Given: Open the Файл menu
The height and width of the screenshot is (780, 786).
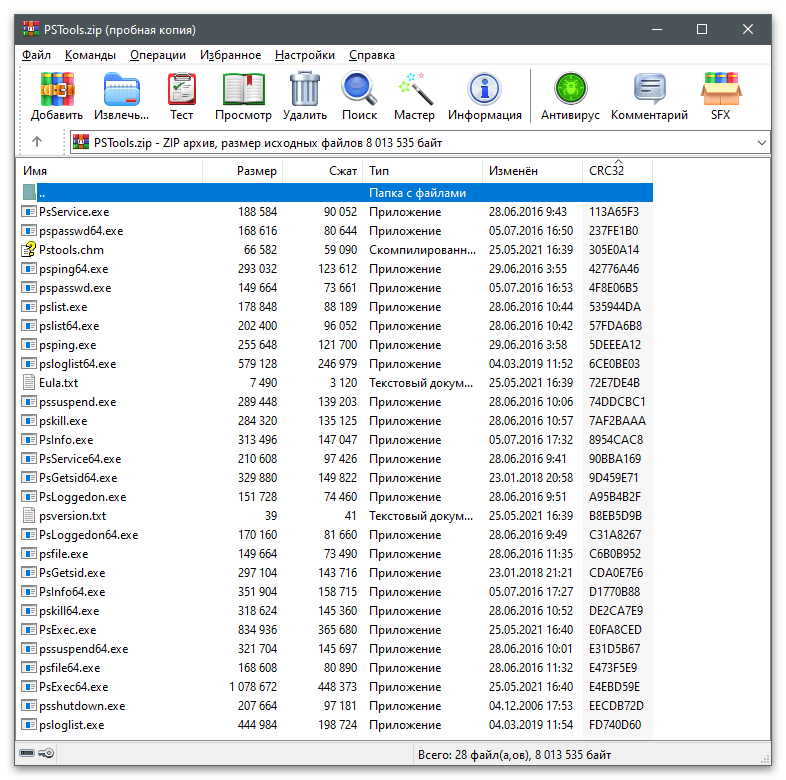Looking at the screenshot, I should tap(37, 55).
